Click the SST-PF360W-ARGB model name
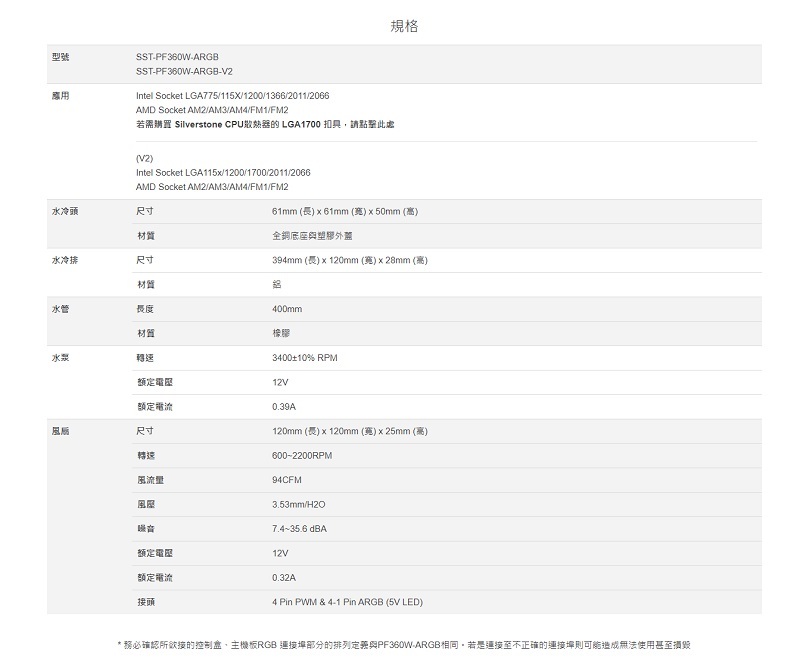800x660 pixels. pos(176,58)
